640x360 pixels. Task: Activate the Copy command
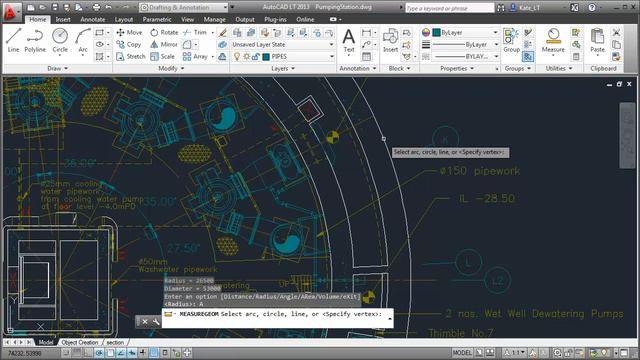[x=129, y=44]
